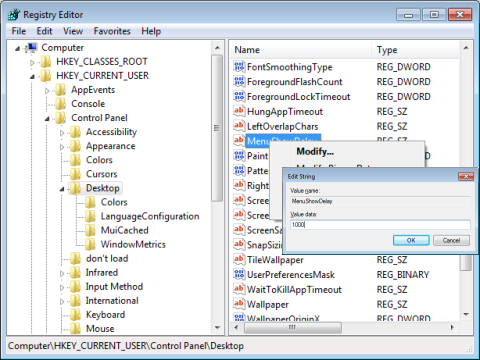Image resolution: width=480 pixels, height=360 pixels.
Task: Select the Mouse tree key
Action: click(x=100, y=329)
